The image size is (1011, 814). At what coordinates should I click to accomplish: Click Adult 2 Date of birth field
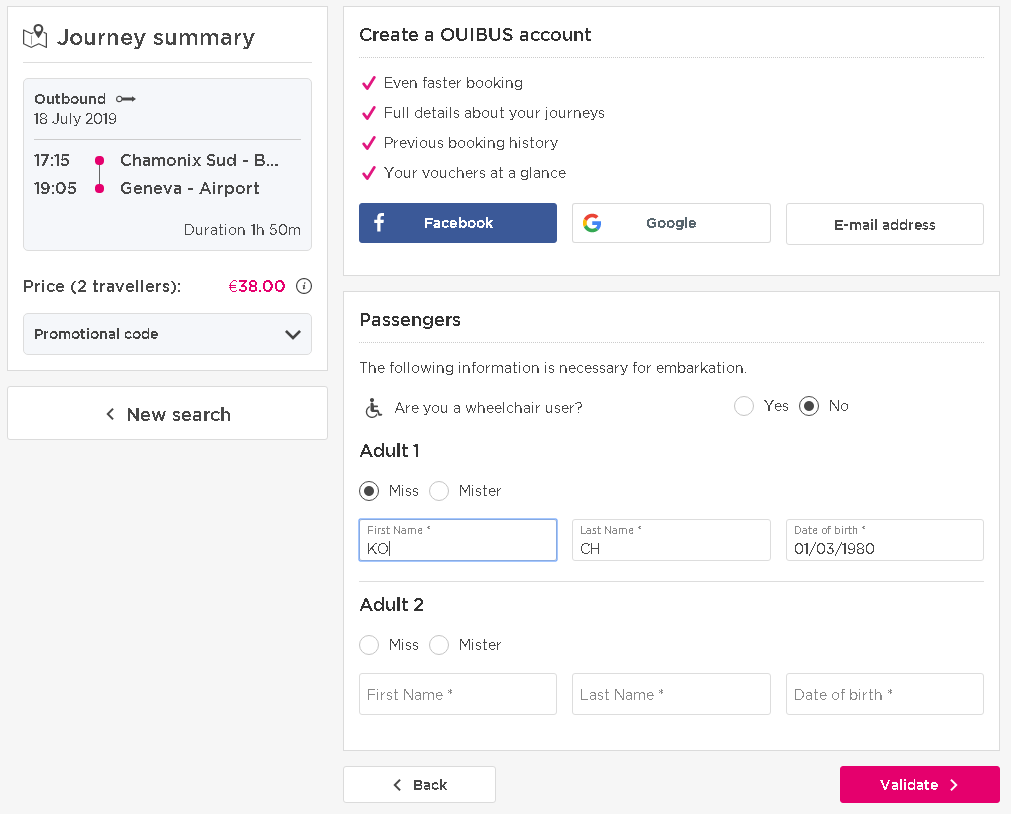(x=884, y=694)
